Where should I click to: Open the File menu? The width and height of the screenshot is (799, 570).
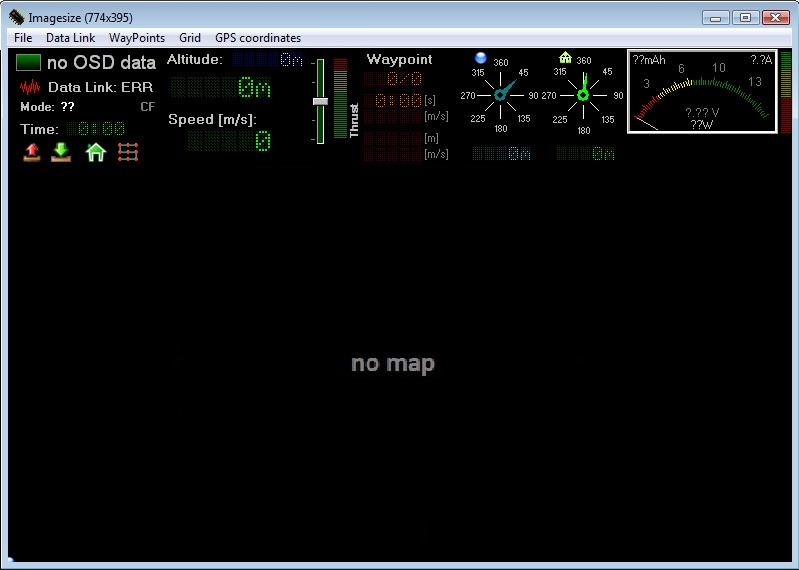23,38
